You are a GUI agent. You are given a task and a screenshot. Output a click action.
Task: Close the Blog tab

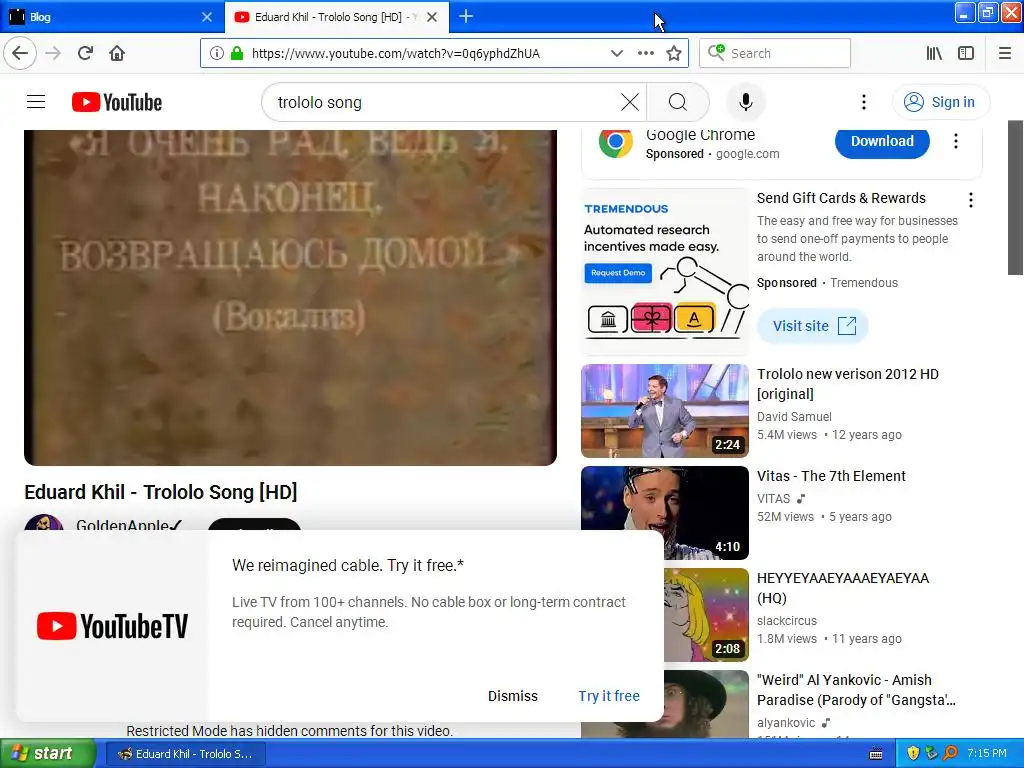(206, 17)
